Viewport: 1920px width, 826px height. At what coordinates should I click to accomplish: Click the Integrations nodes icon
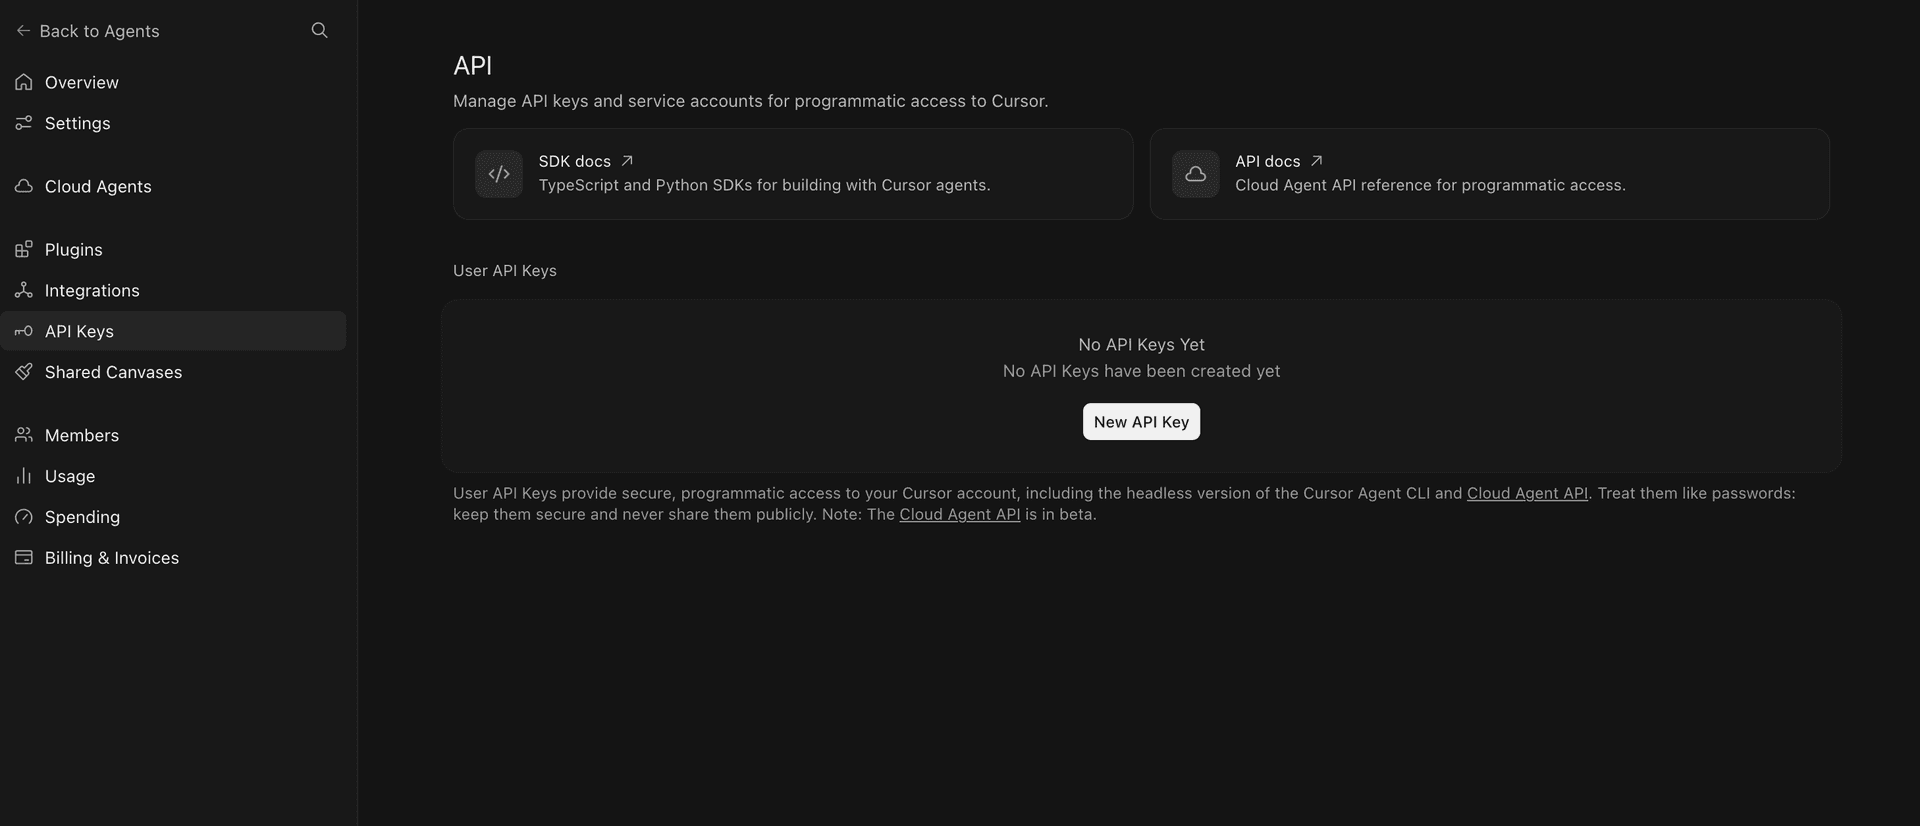pos(24,290)
